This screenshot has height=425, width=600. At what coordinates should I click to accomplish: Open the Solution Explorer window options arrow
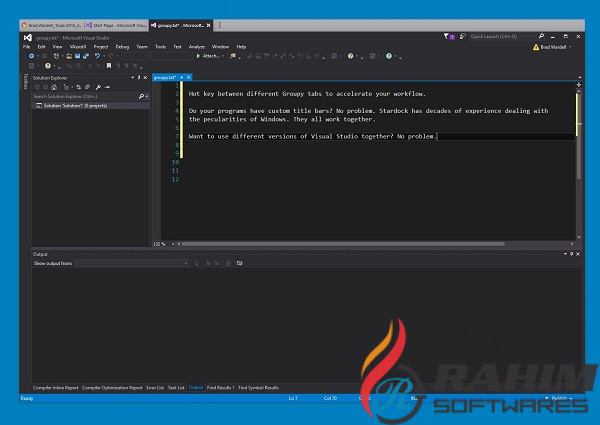(x=132, y=78)
